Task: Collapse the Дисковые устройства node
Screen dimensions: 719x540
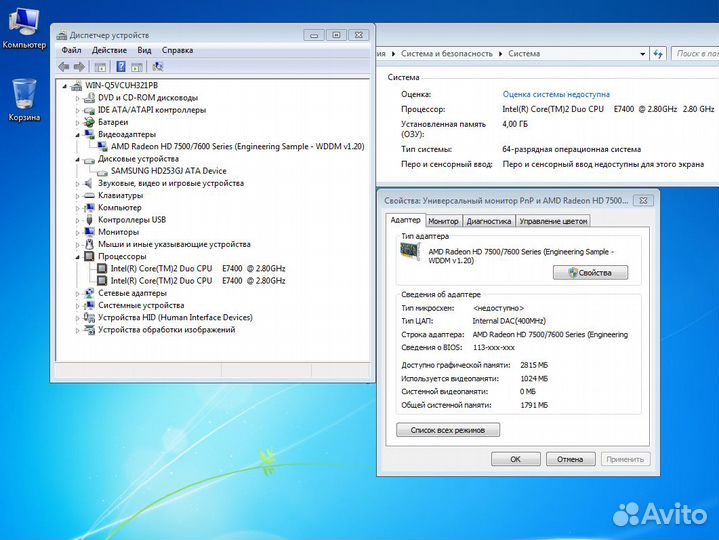Action: pos(77,159)
